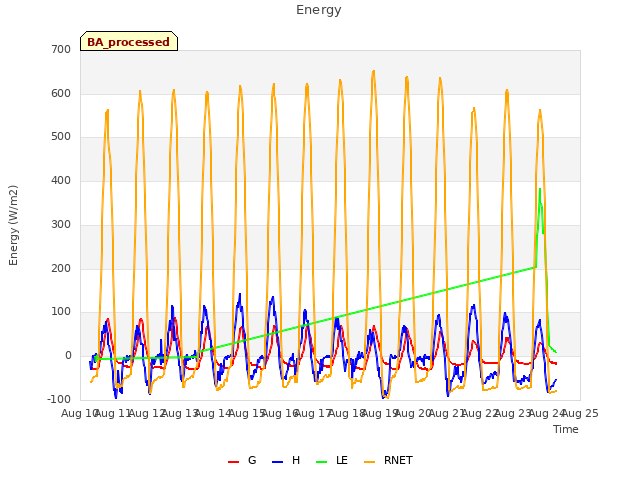Click the 500 y-axis tick label
Viewport: 640px width, 480px height.
pyautogui.click(x=61, y=137)
